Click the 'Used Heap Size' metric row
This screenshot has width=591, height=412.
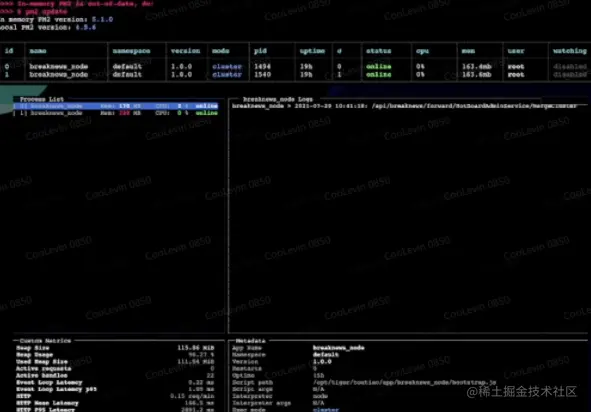click(115, 362)
